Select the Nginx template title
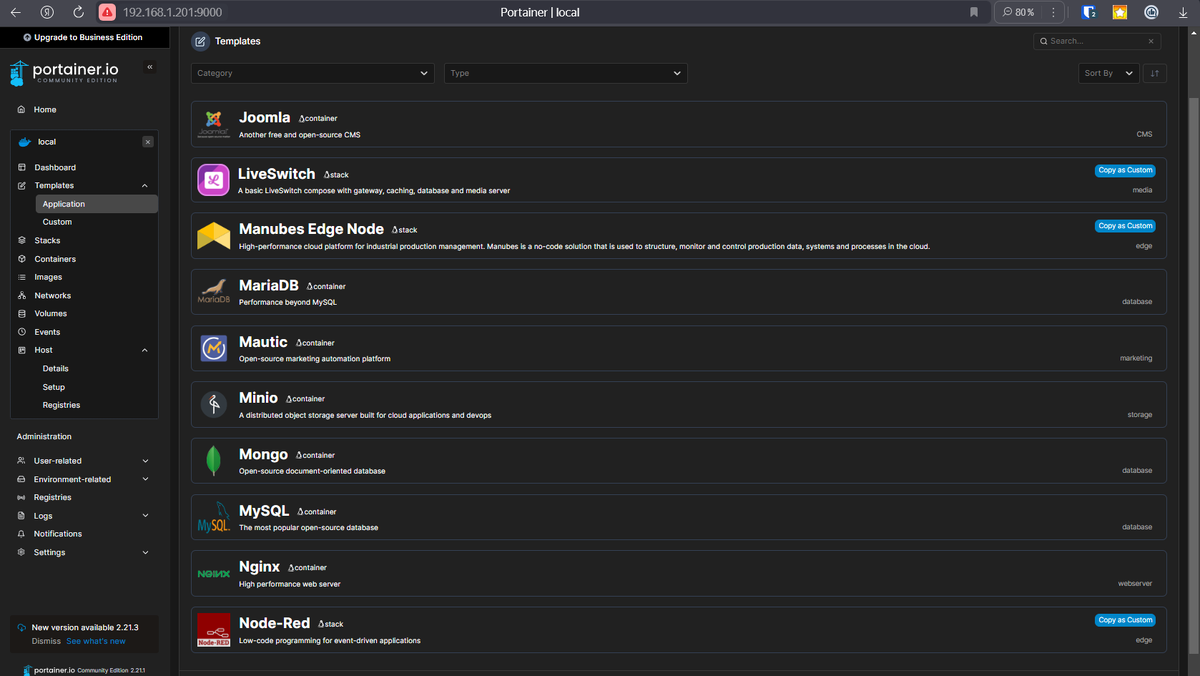The width and height of the screenshot is (1200, 676). 259,566
